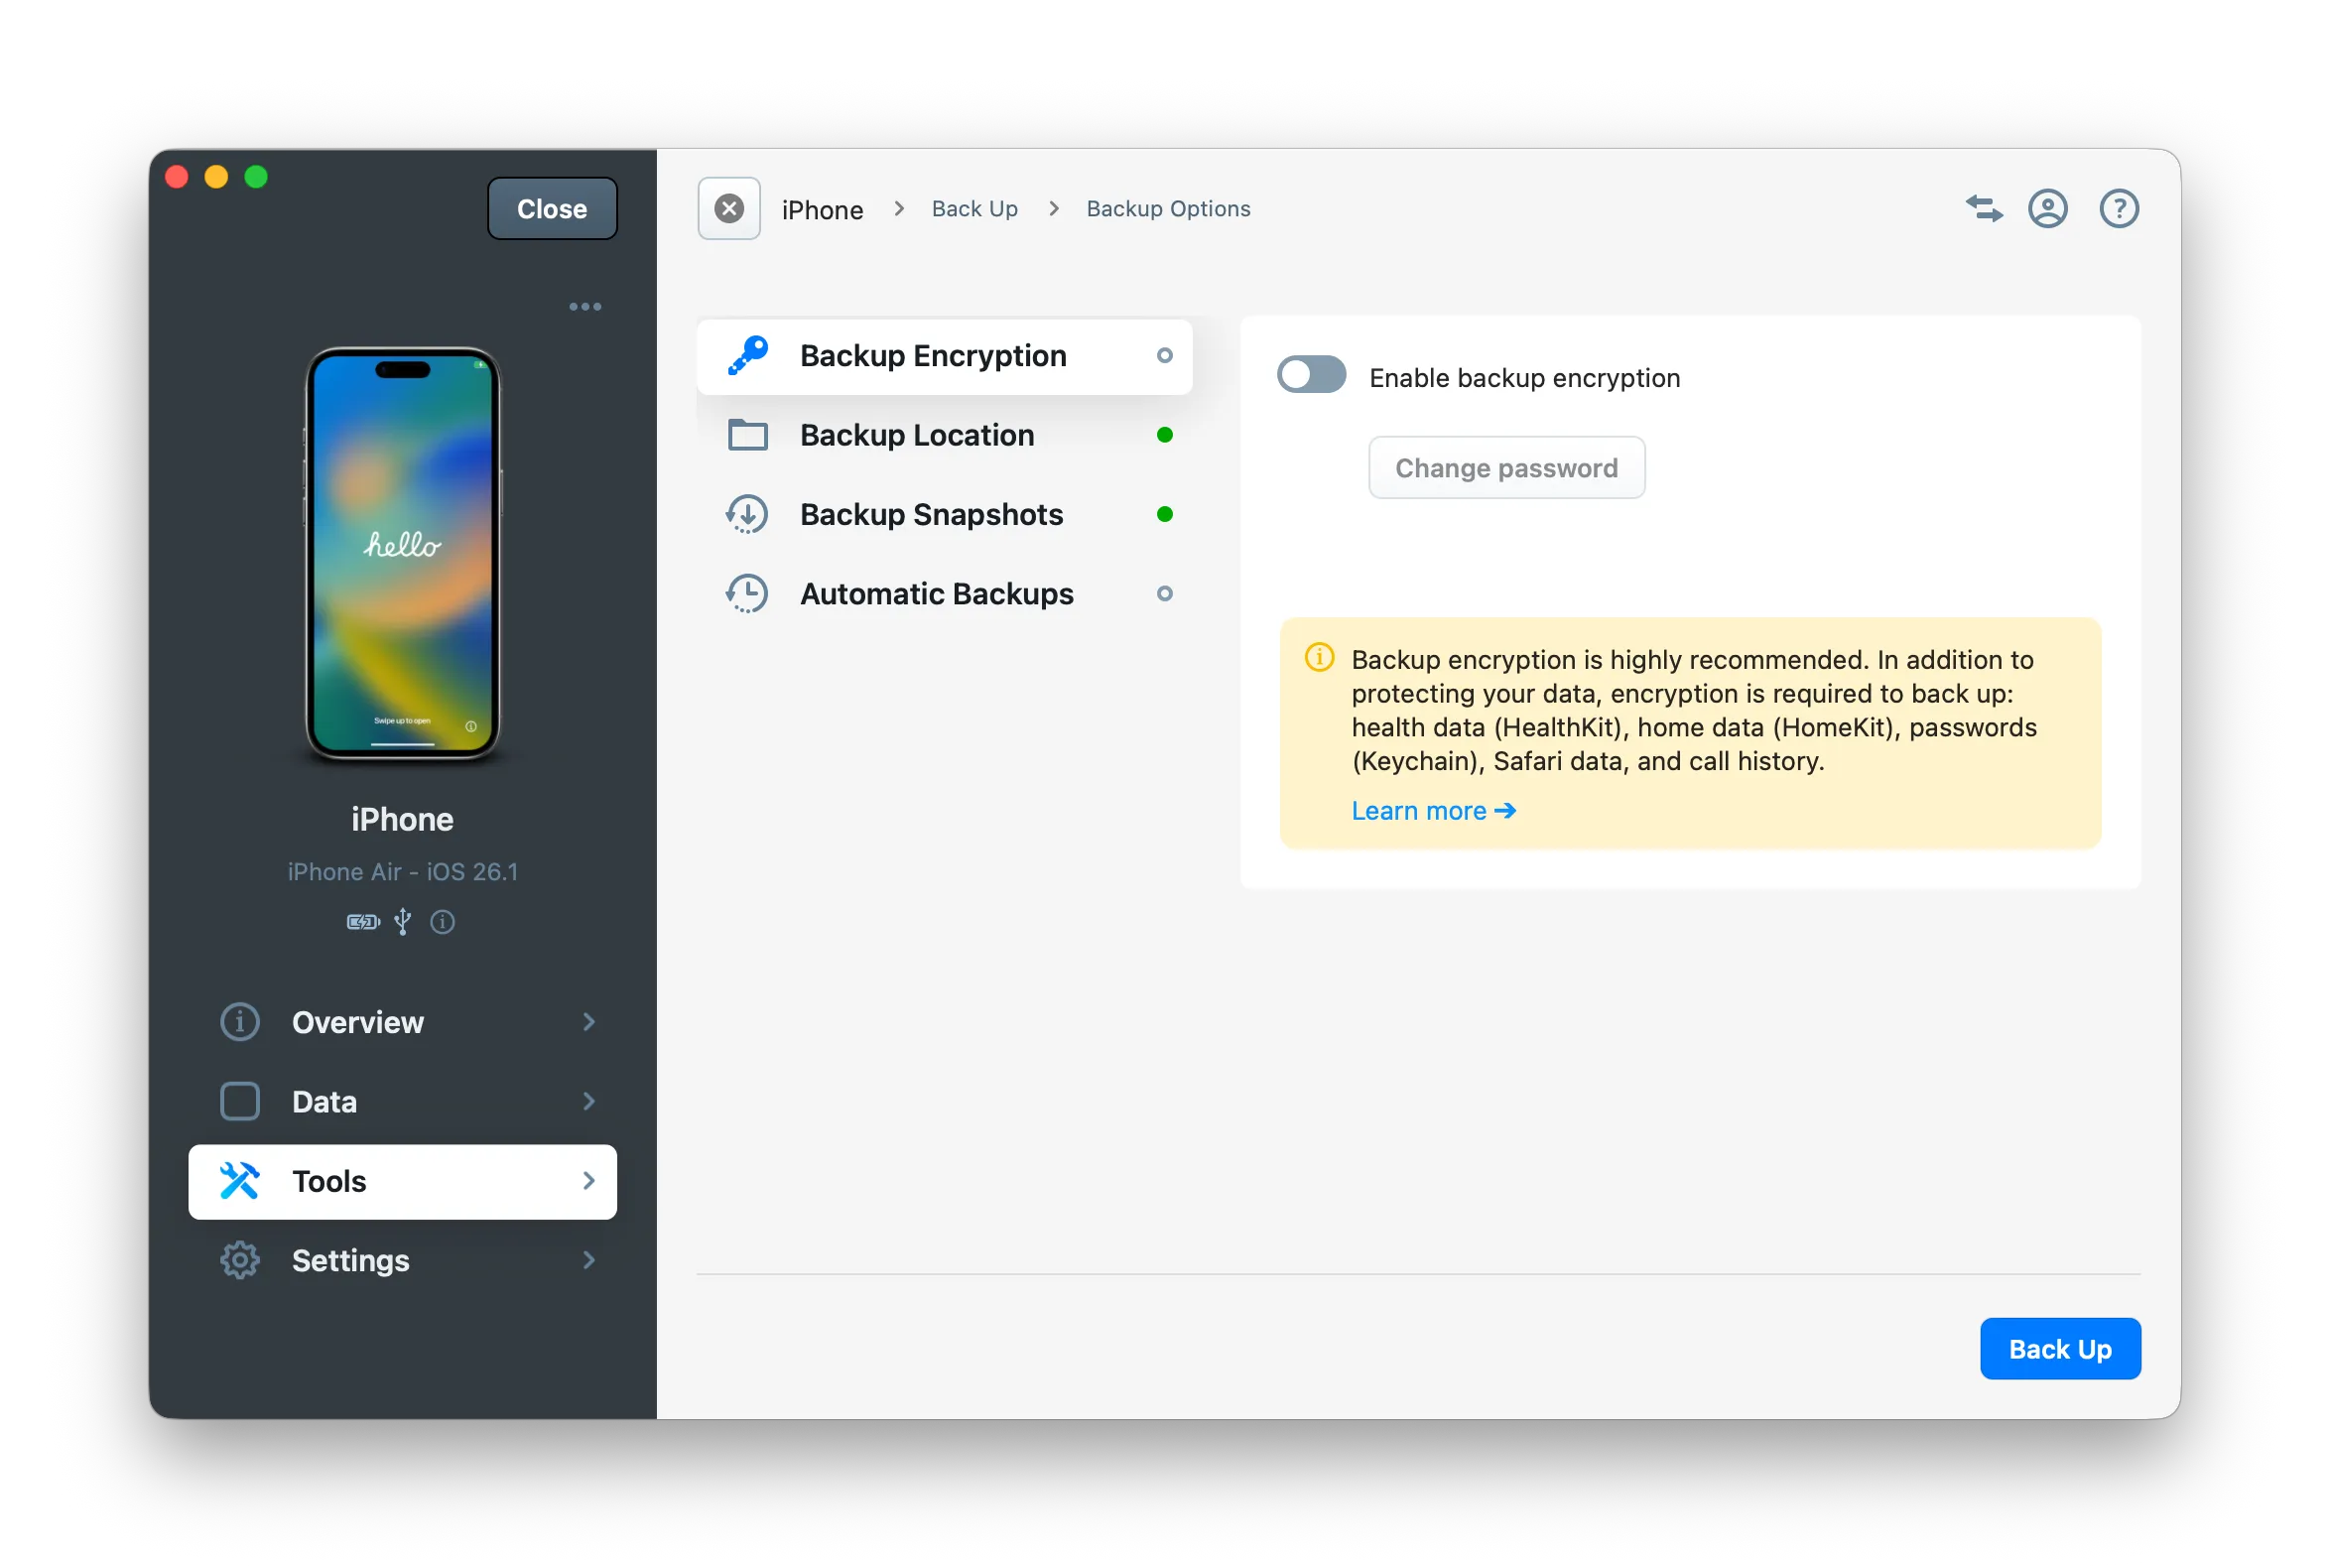The width and height of the screenshot is (2330, 1568).
Task: Select the Tools hammer icon in sidebar
Action: click(x=239, y=1181)
